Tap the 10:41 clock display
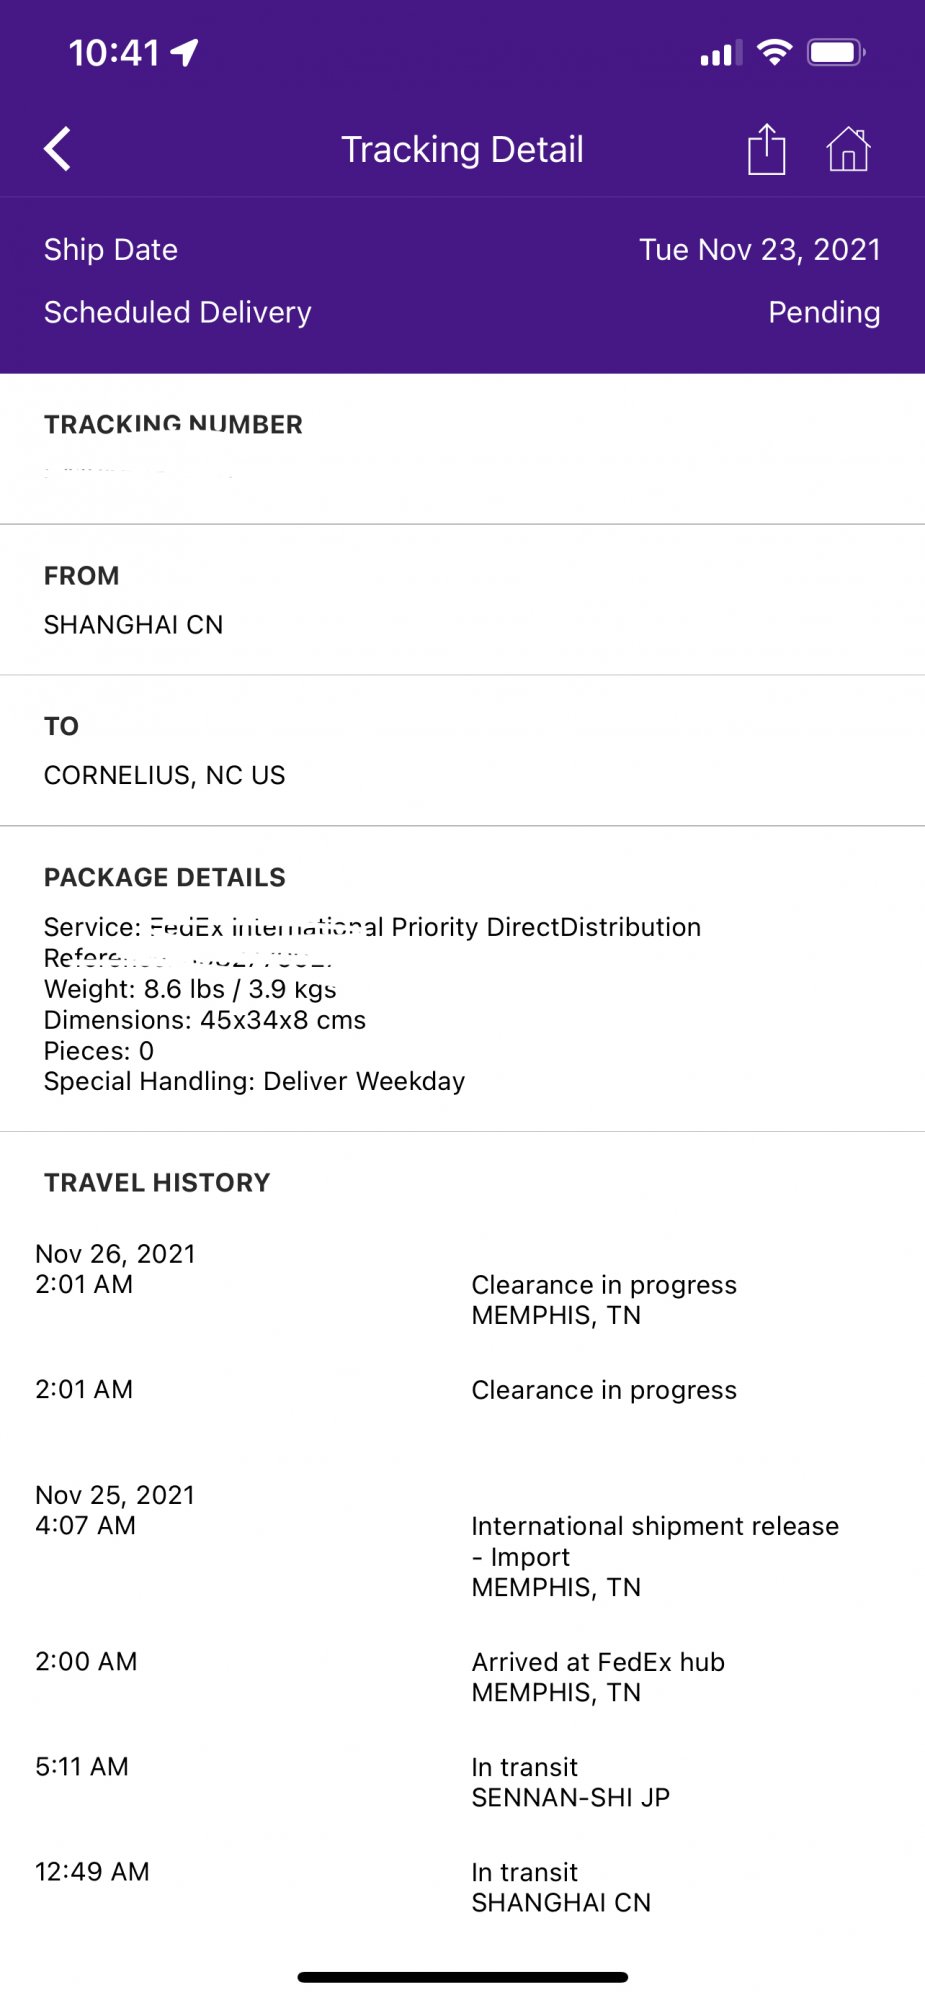The image size is (925, 2000). coord(114,52)
